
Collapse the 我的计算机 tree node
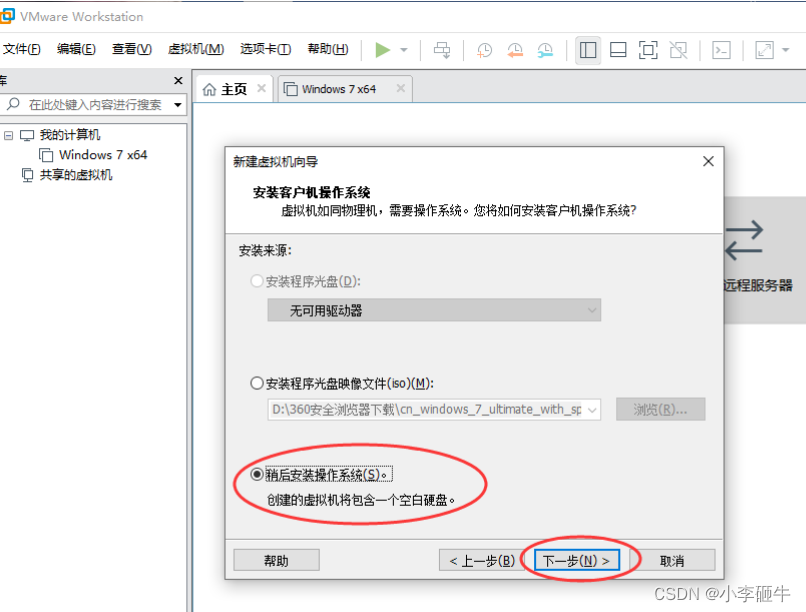pyautogui.click(x=8, y=136)
